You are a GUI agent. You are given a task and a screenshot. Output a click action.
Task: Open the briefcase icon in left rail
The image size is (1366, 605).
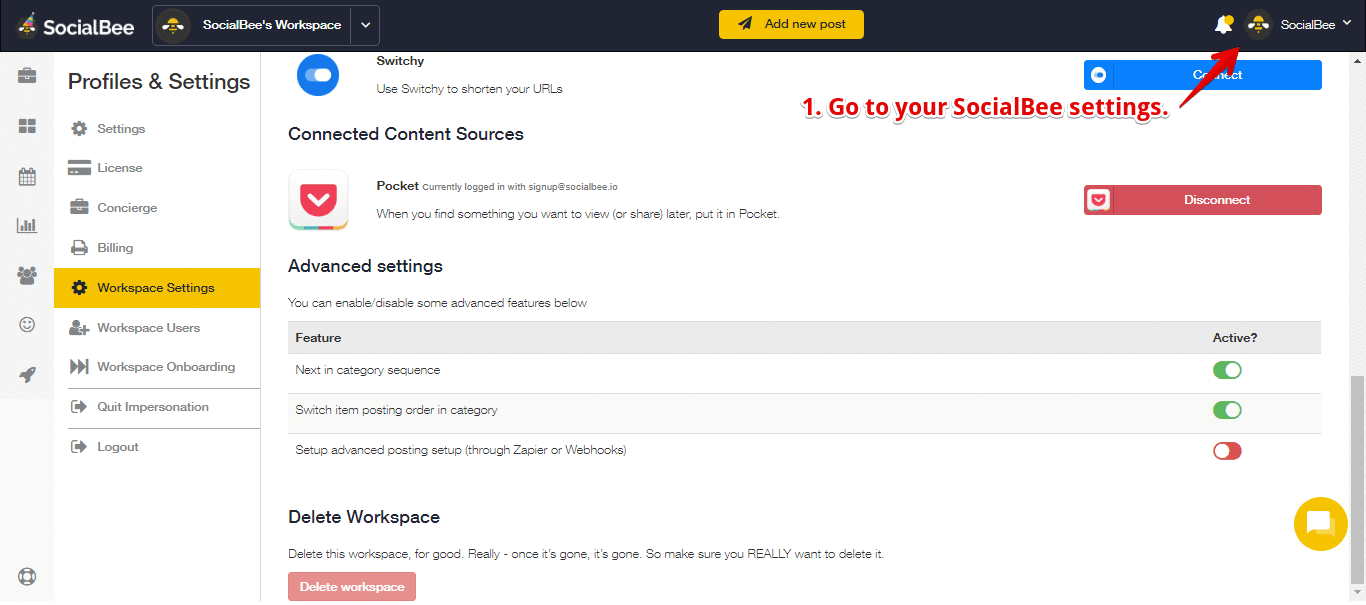point(27,76)
